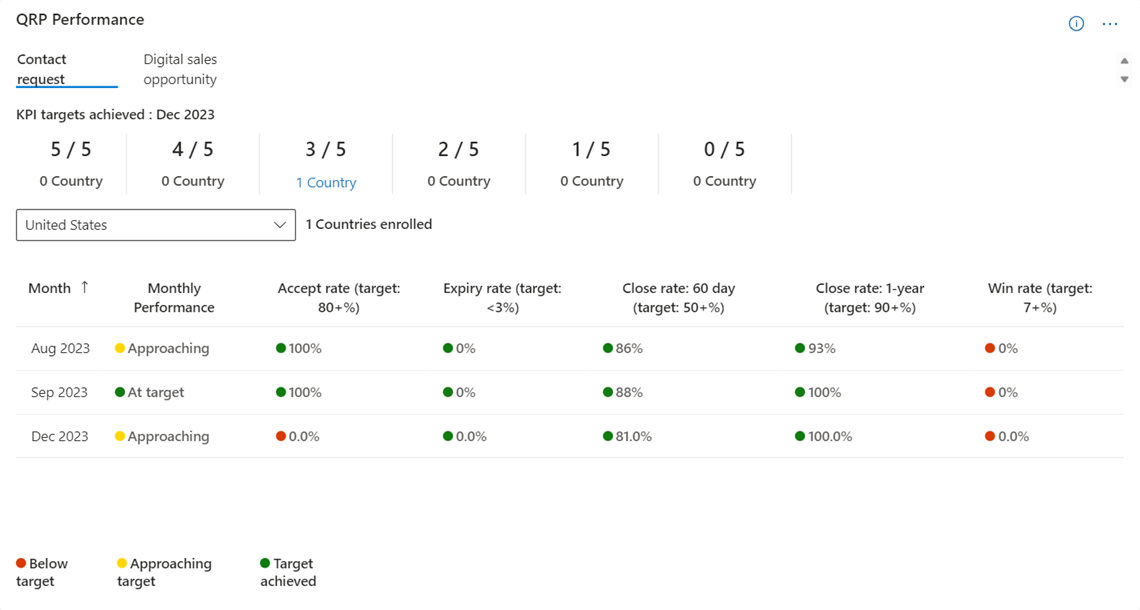Click the Target achieved legend green swatch
Image resolution: width=1140 pixels, height=610 pixels.
[x=265, y=563]
